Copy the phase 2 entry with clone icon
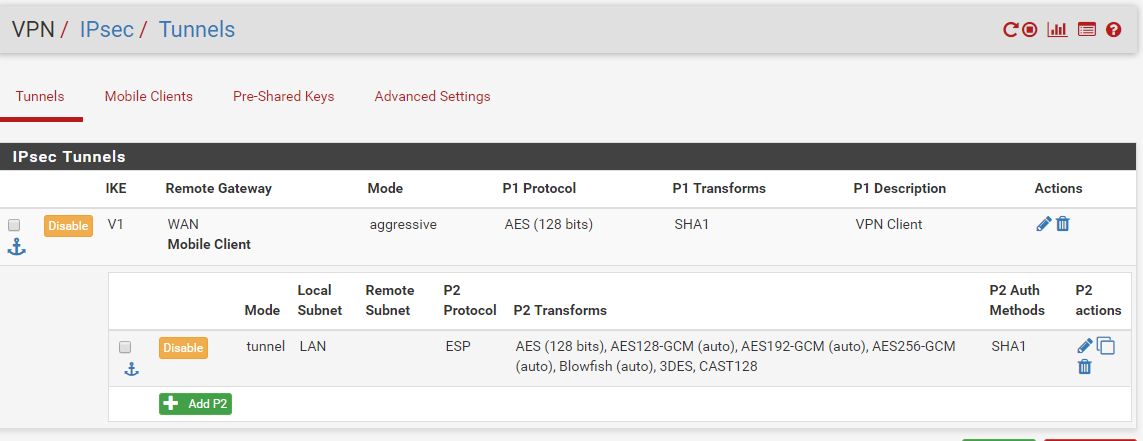 [1106, 346]
